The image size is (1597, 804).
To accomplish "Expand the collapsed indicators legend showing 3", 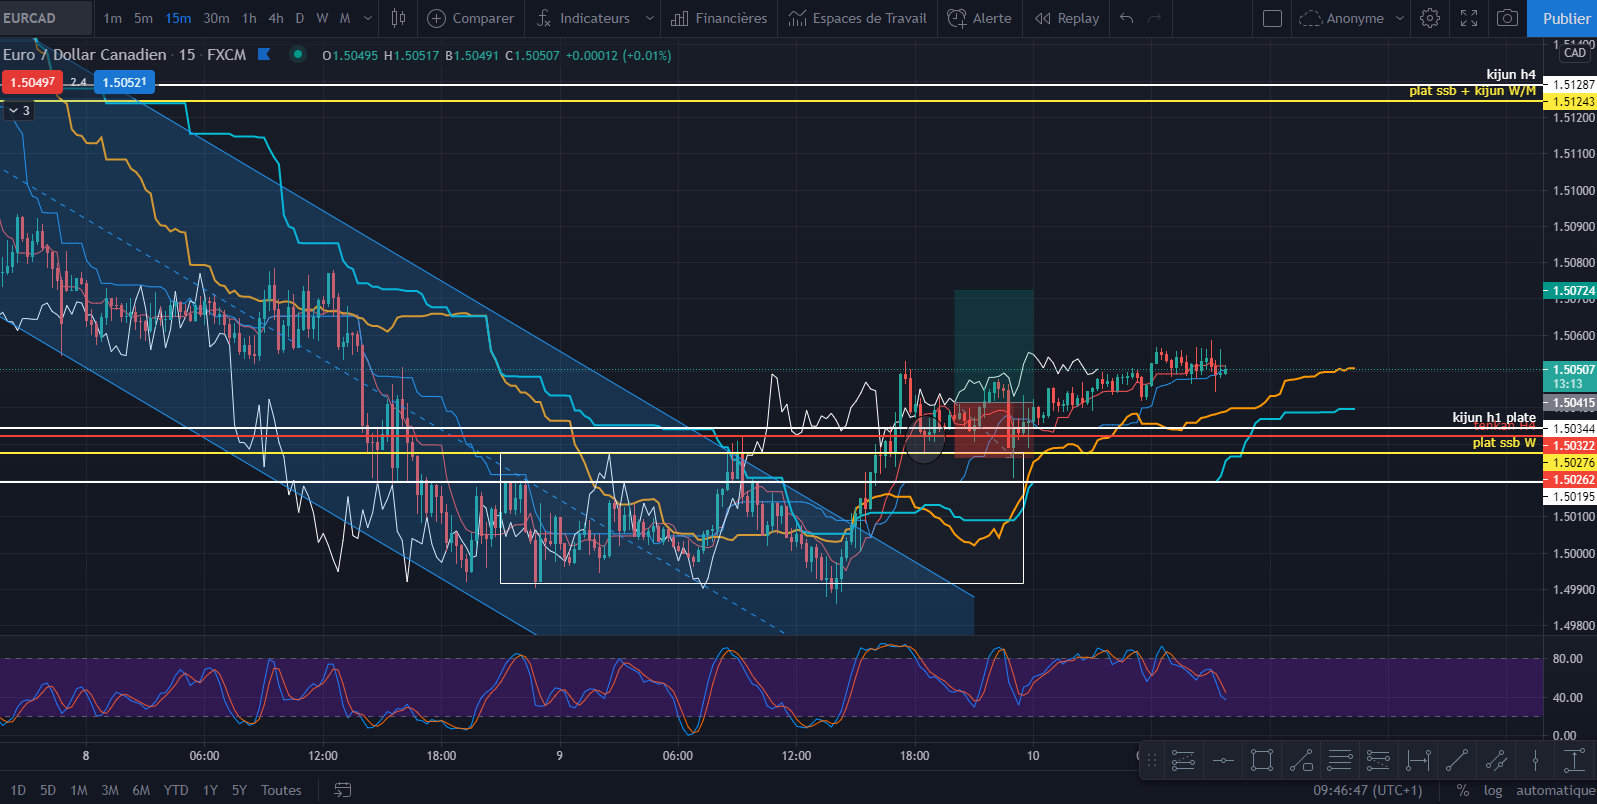I will click(19, 111).
